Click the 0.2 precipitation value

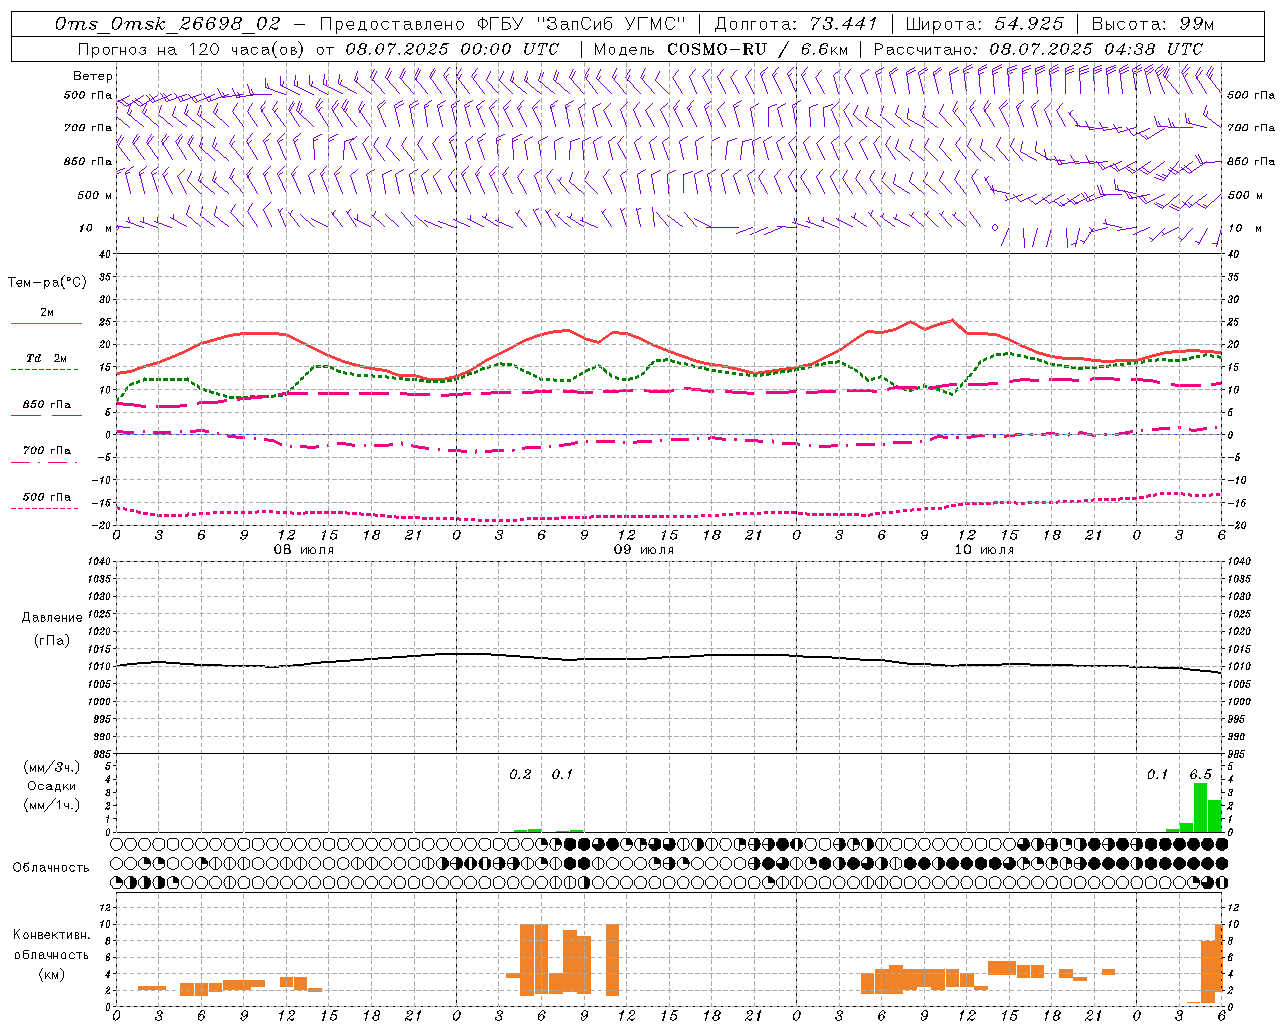(520, 774)
